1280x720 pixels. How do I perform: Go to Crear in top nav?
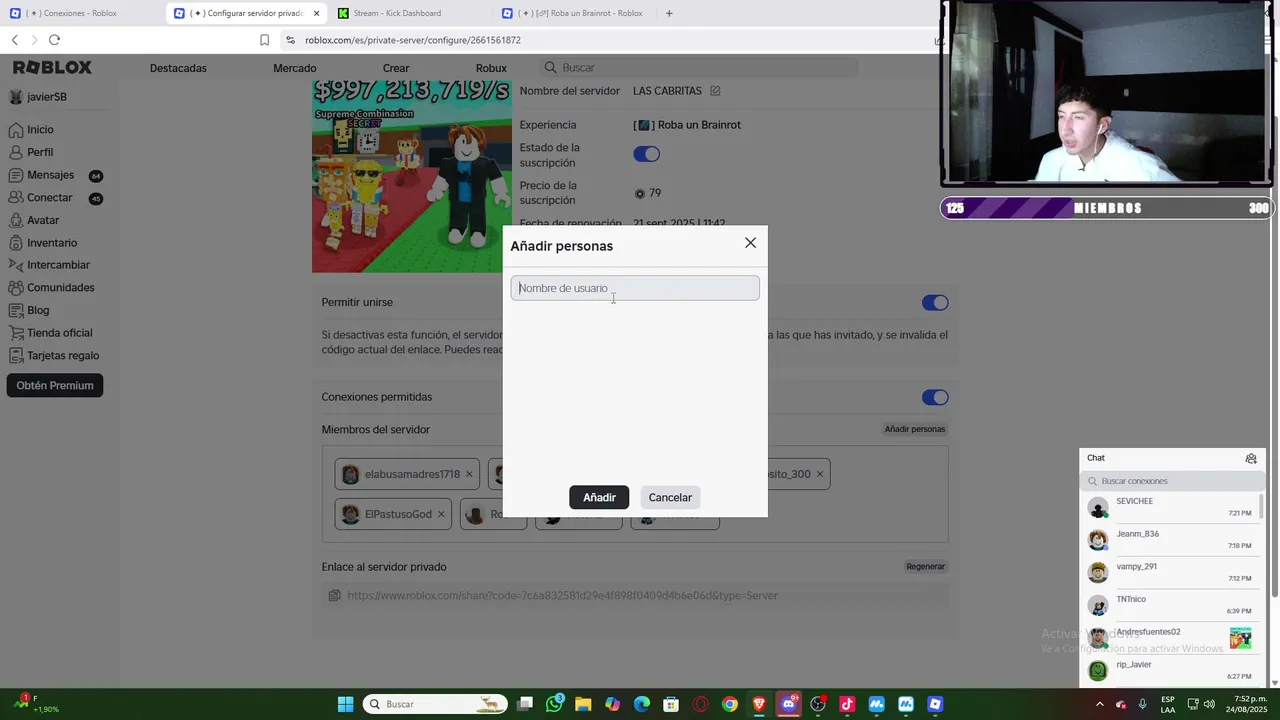[x=396, y=68]
